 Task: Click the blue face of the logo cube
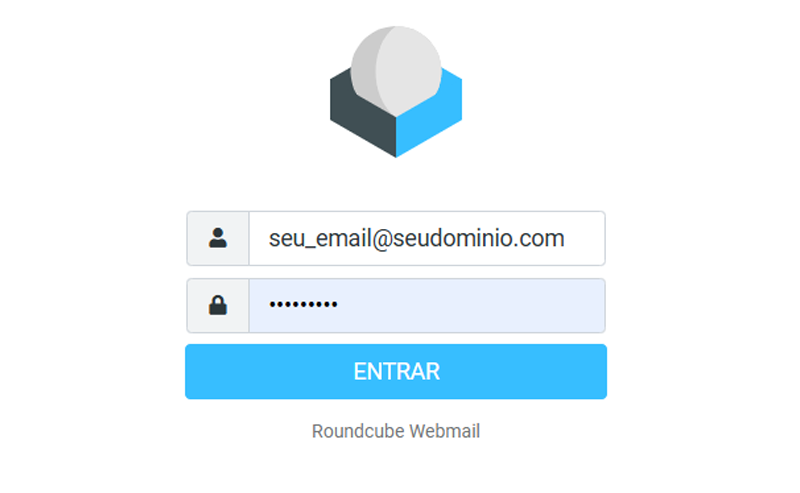[x=431, y=117]
